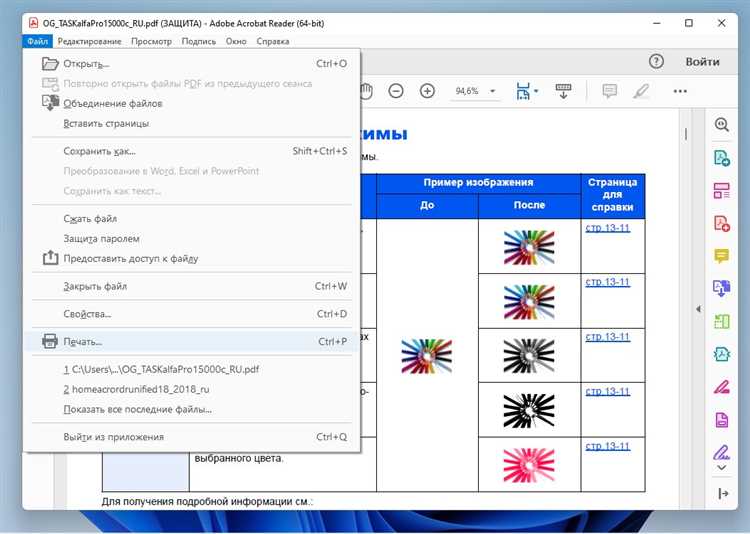
Task: Open the Create PDF sidebar tool
Action: (721, 223)
